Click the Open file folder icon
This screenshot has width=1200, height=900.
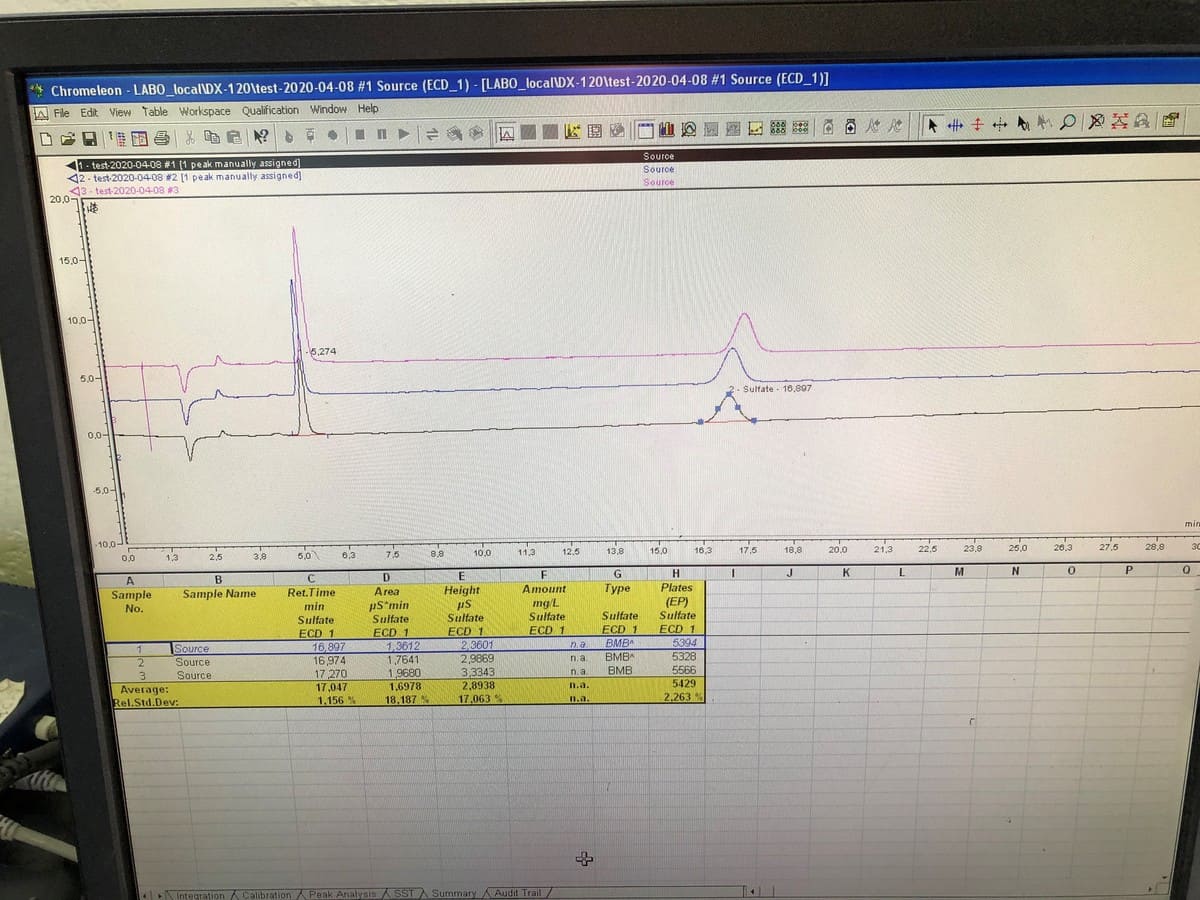click(68, 136)
